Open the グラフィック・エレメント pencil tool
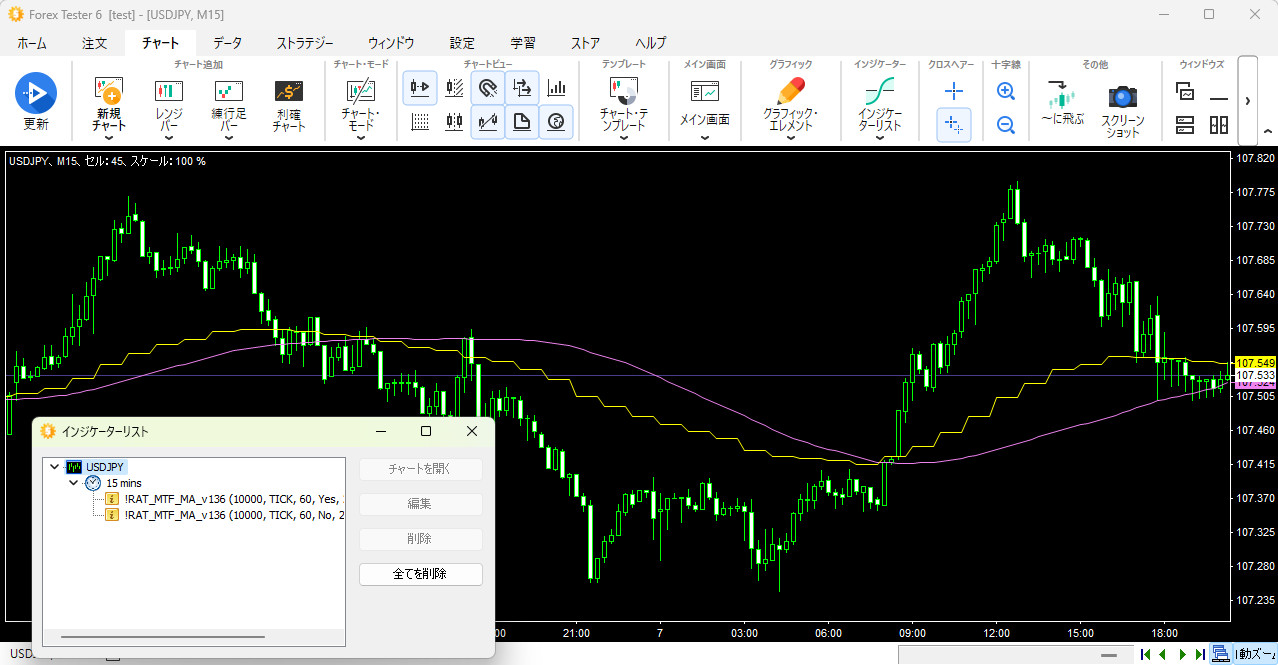Screen dimensions: 1278x665 tap(790, 91)
